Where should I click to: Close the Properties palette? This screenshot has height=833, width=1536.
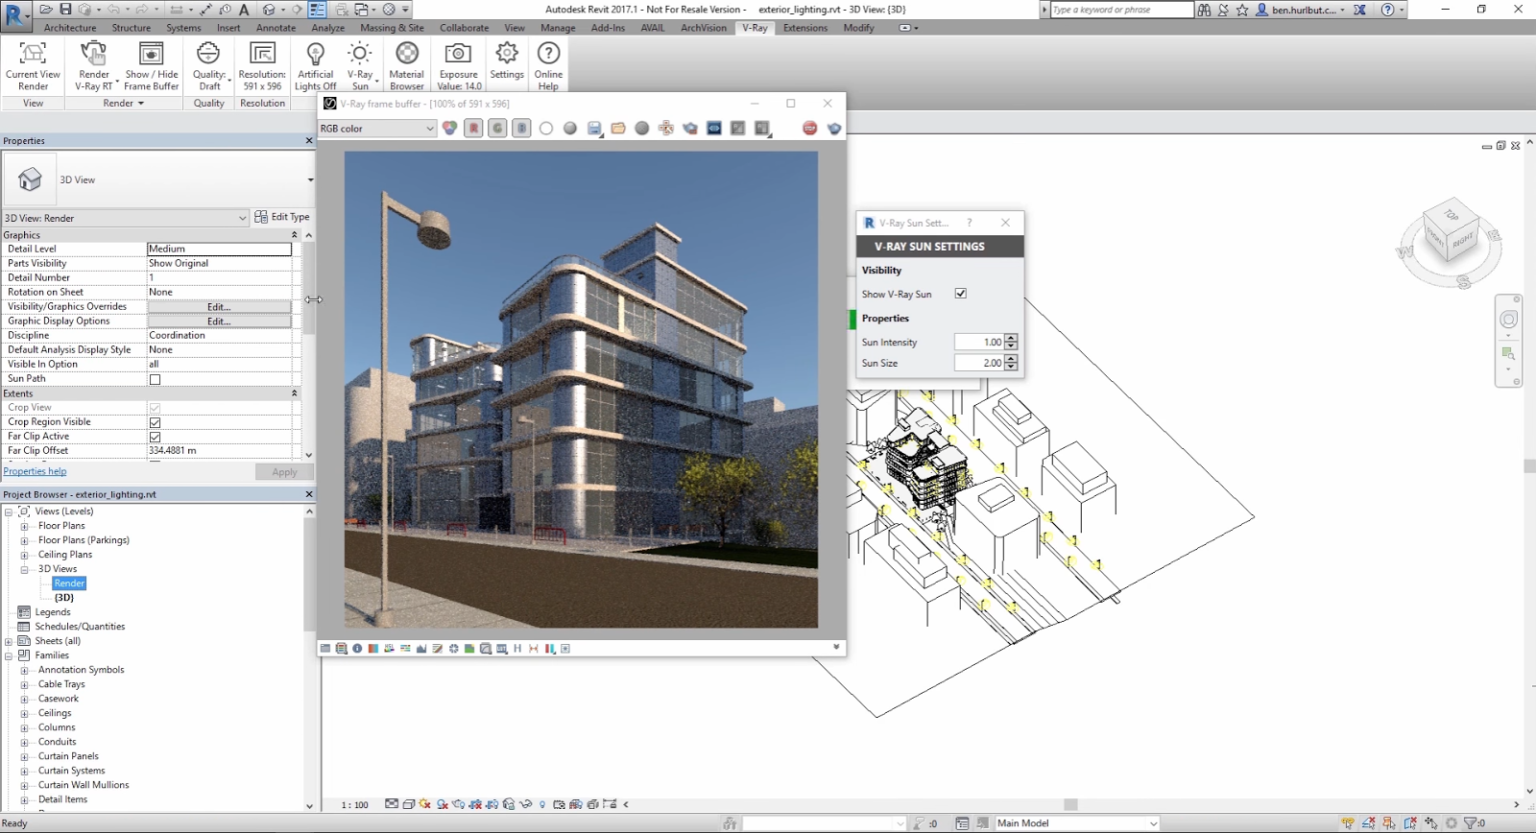(x=308, y=141)
